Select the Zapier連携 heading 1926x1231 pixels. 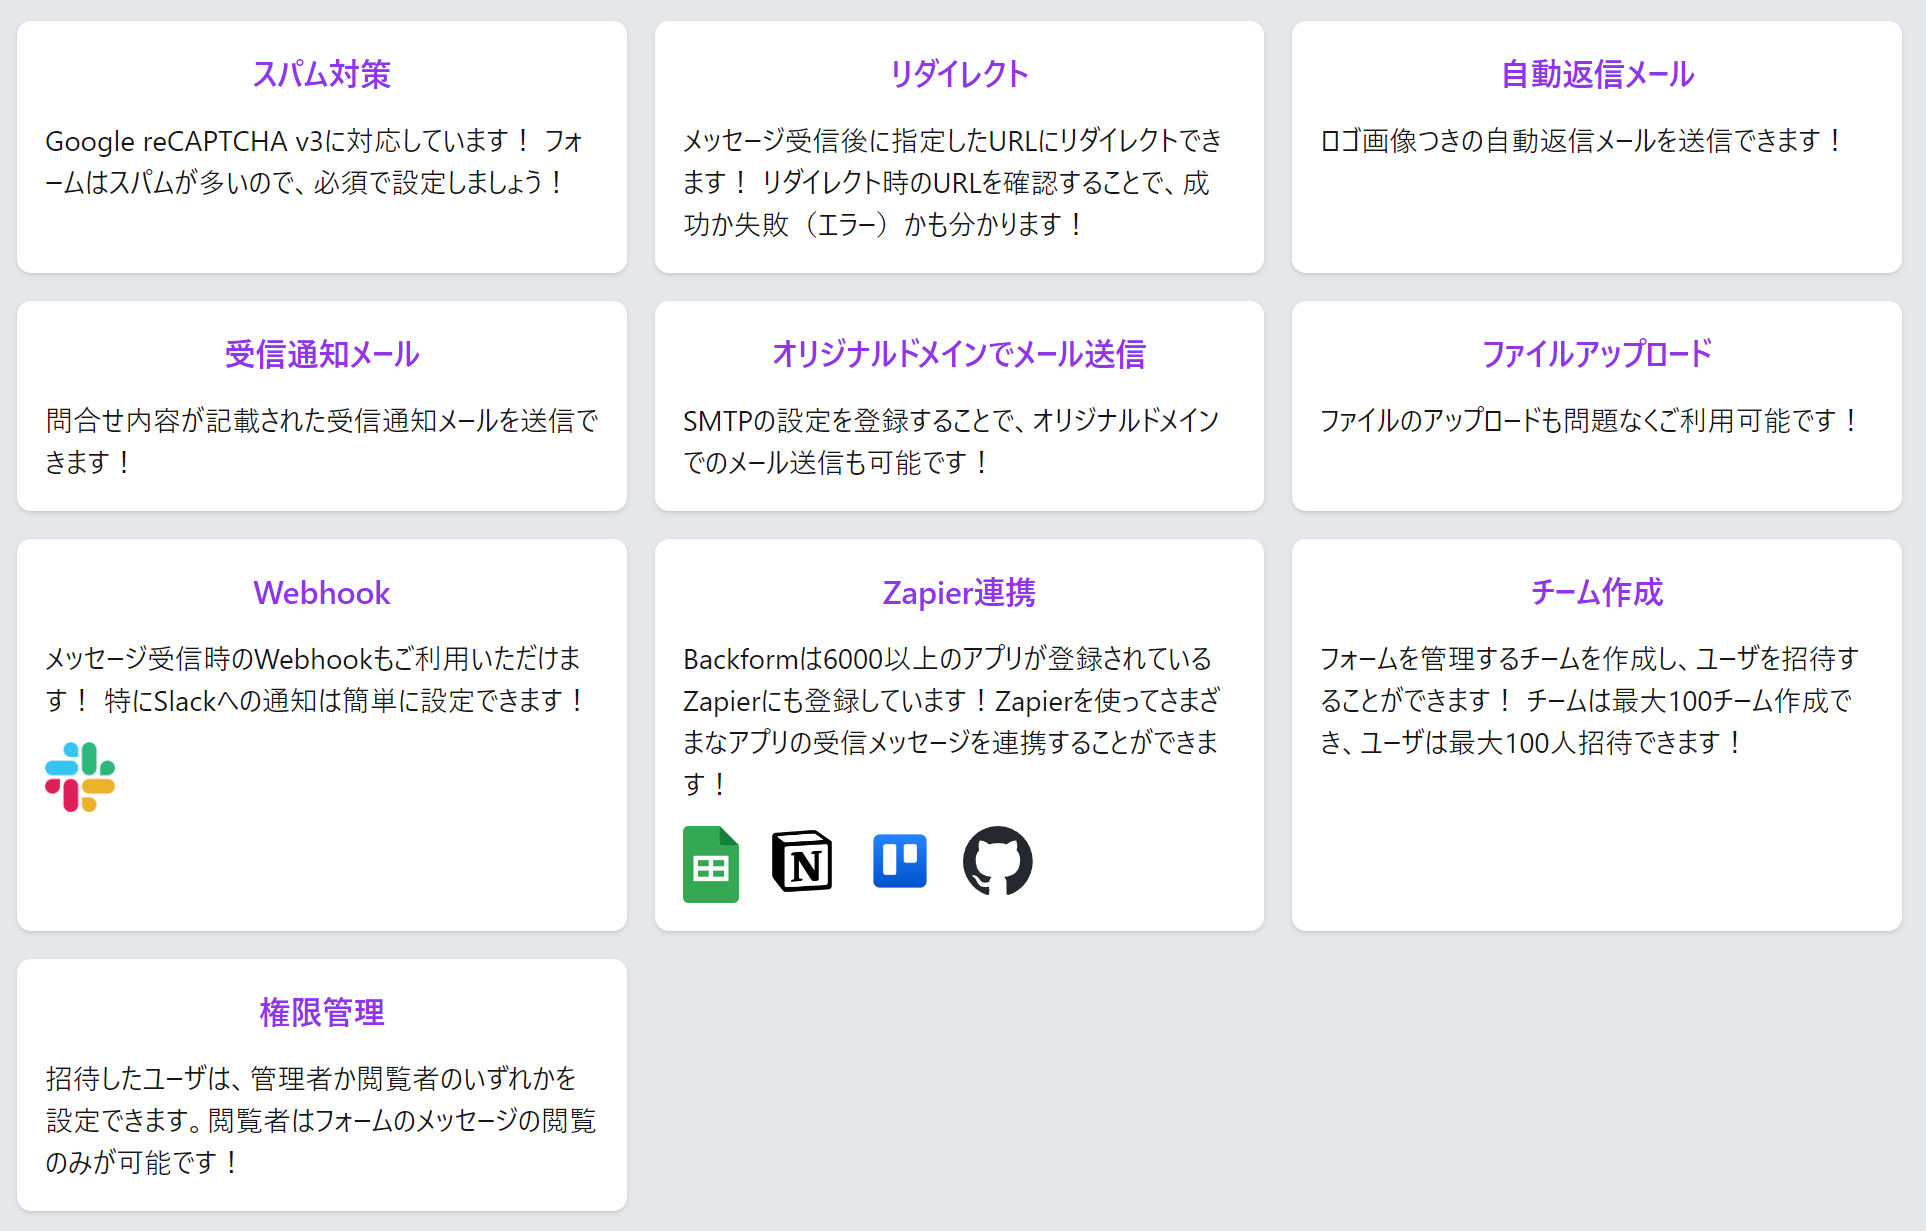point(958,593)
